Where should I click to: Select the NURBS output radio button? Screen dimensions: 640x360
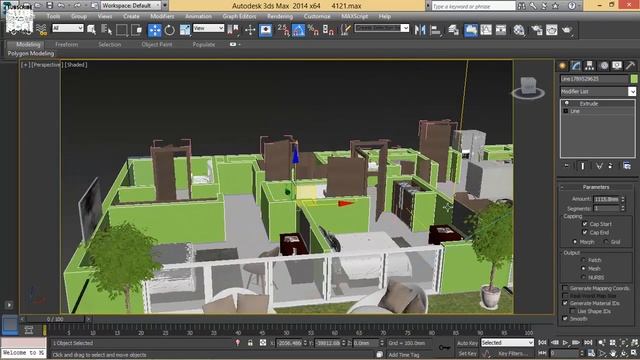click(x=583, y=277)
